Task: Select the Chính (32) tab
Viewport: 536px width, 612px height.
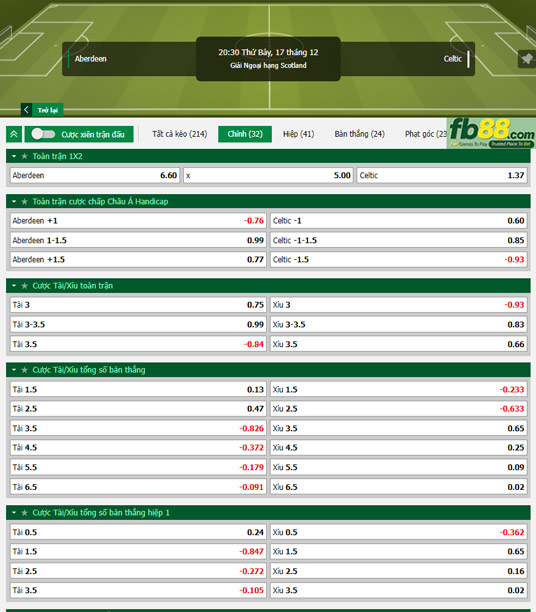Action: [245, 134]
